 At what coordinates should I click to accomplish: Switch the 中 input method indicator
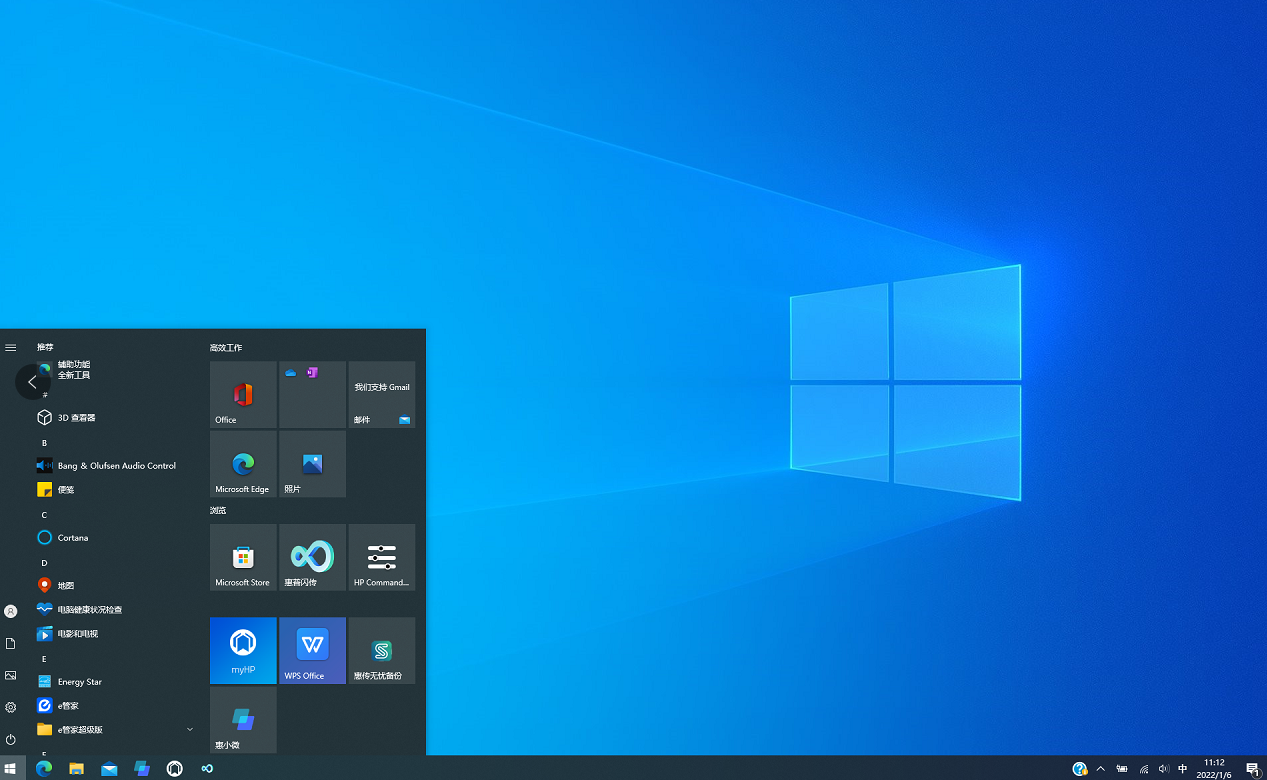1183,769
